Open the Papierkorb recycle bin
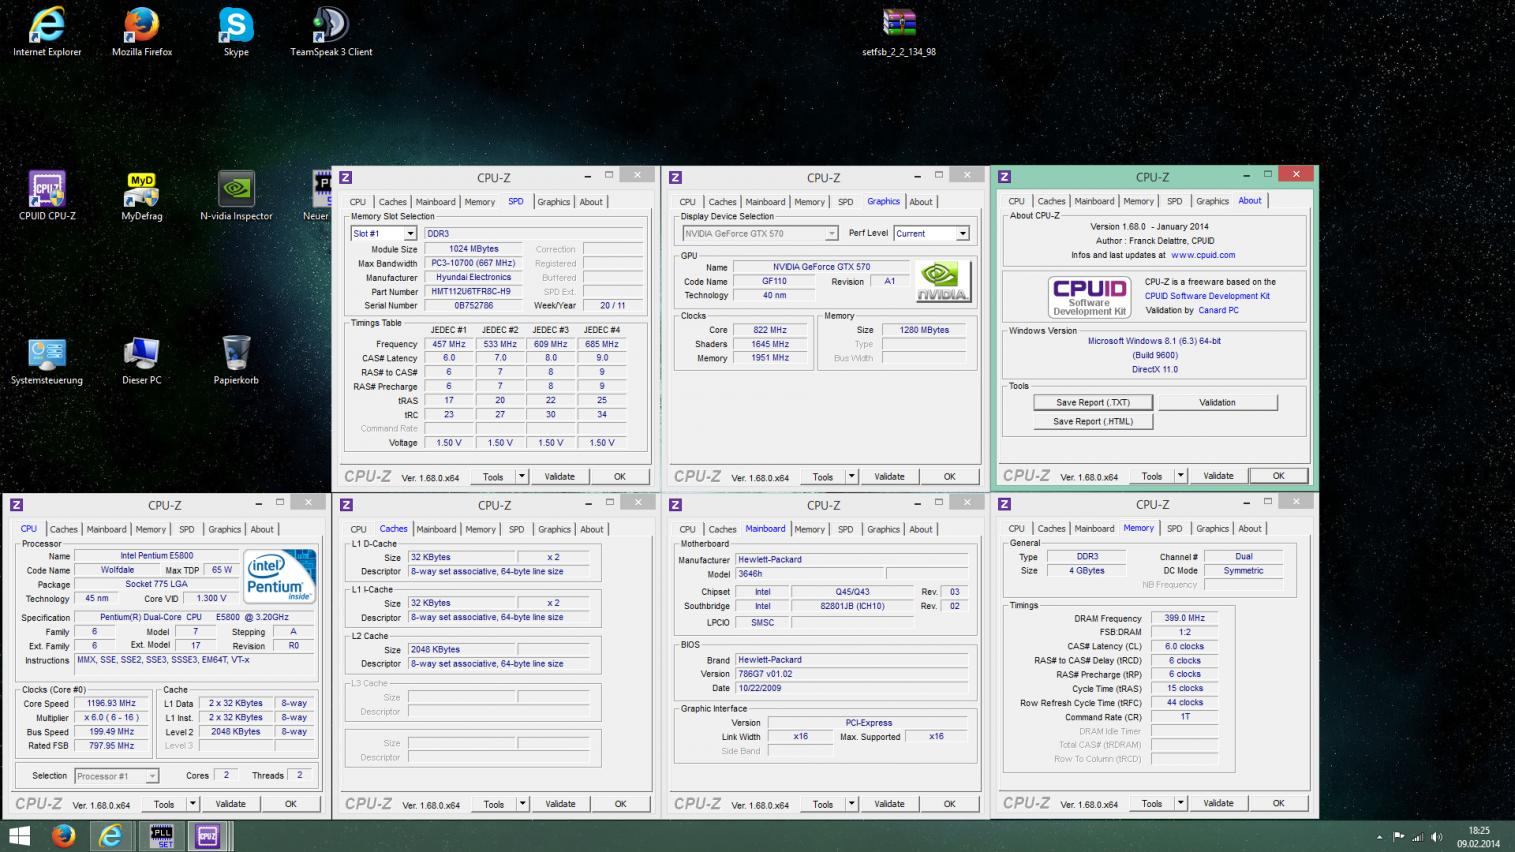The width and height of the screenshot is (1515, 852). click(x=236, y=354)
